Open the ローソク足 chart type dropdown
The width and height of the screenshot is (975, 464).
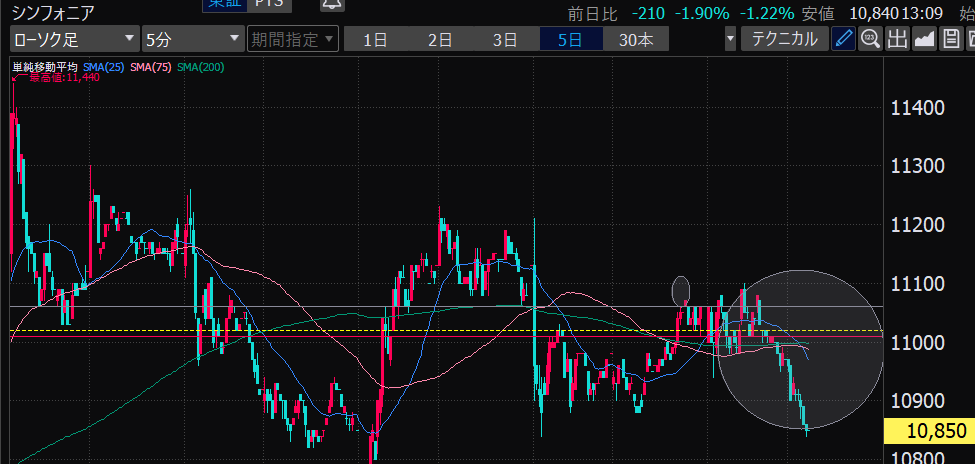(74, 40)
